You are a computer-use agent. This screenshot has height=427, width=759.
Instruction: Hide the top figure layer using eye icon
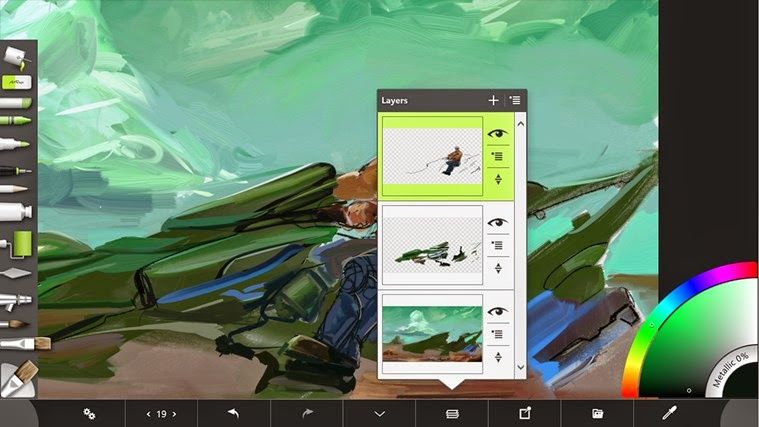point(498,133)
